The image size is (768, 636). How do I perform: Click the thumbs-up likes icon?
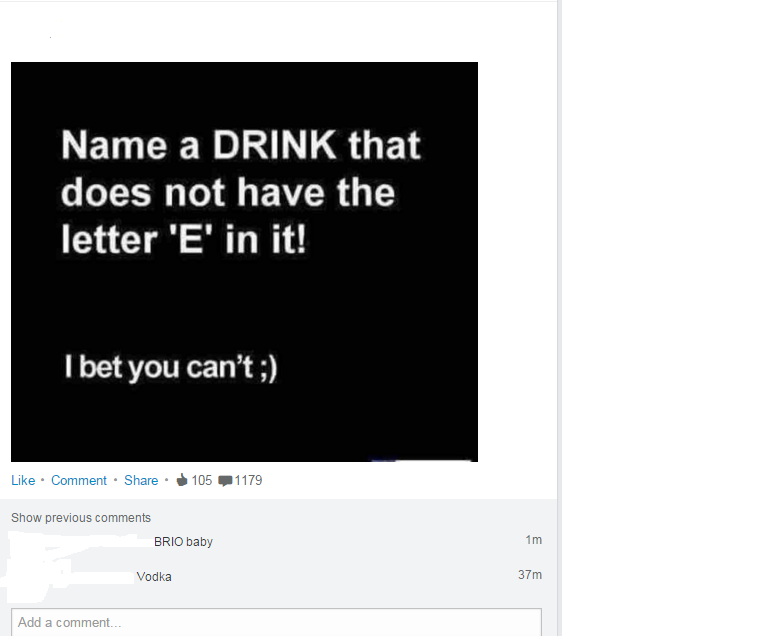(182, 480)
